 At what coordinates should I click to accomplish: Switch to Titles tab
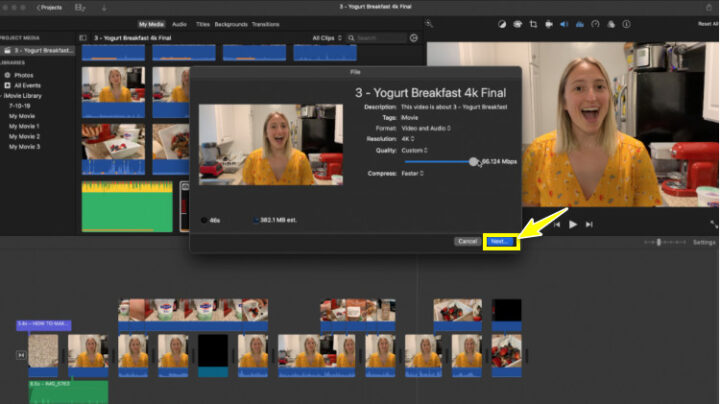click(202, 24)
